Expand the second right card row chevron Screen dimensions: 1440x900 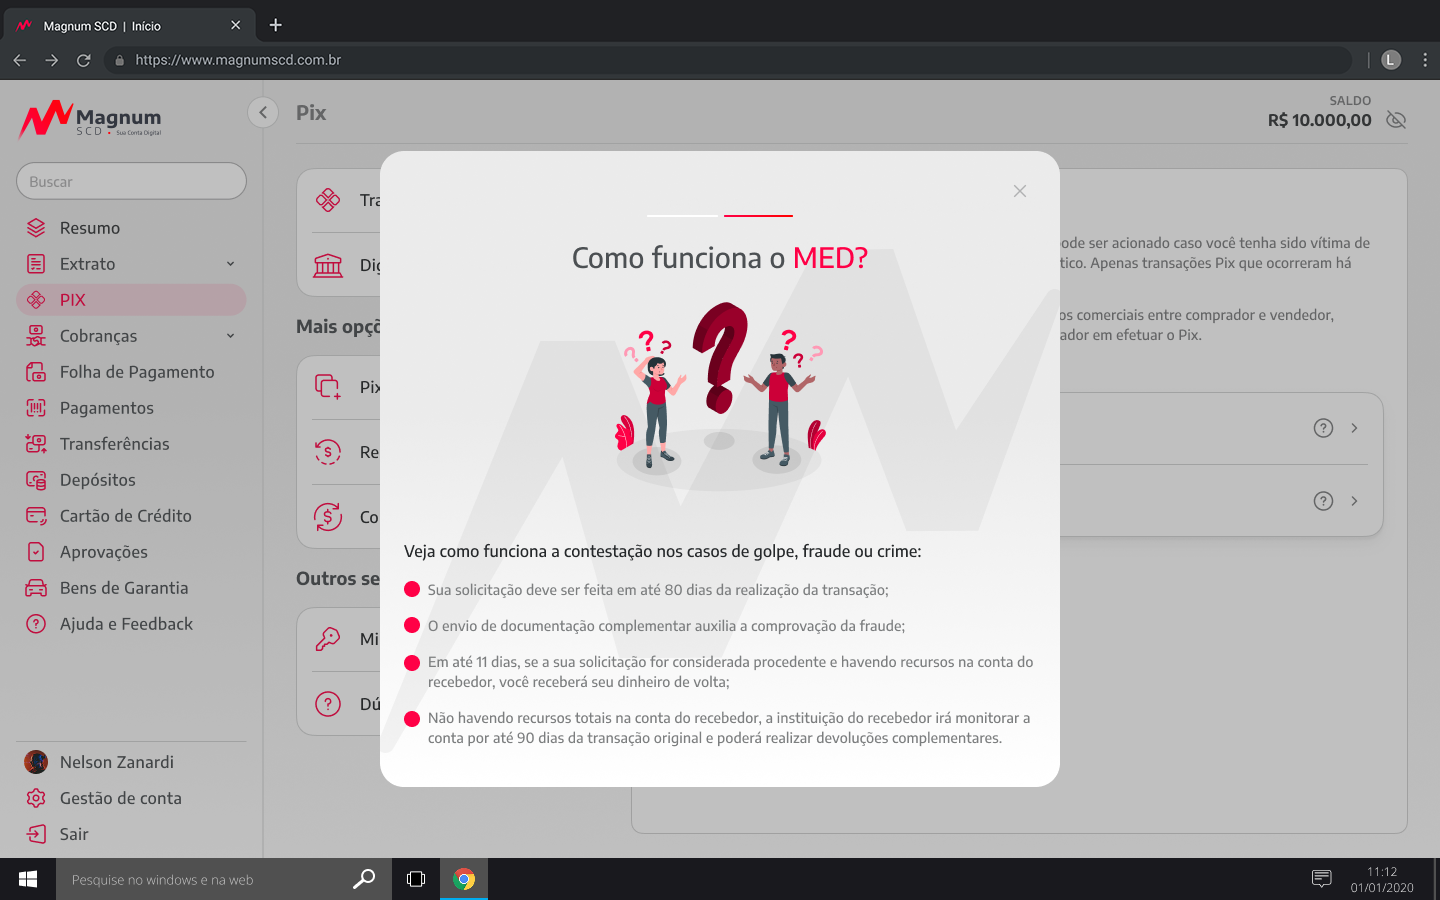coord(1354,501)
